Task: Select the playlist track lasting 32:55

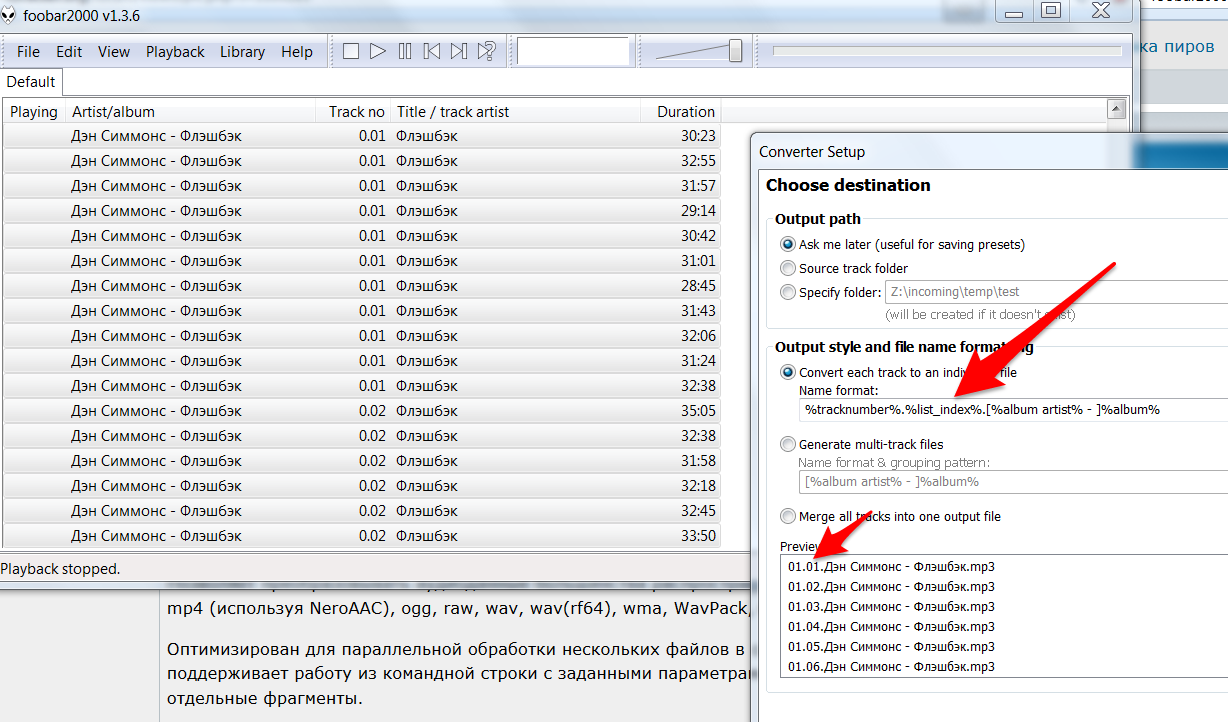Action: [x=362, y=161]
